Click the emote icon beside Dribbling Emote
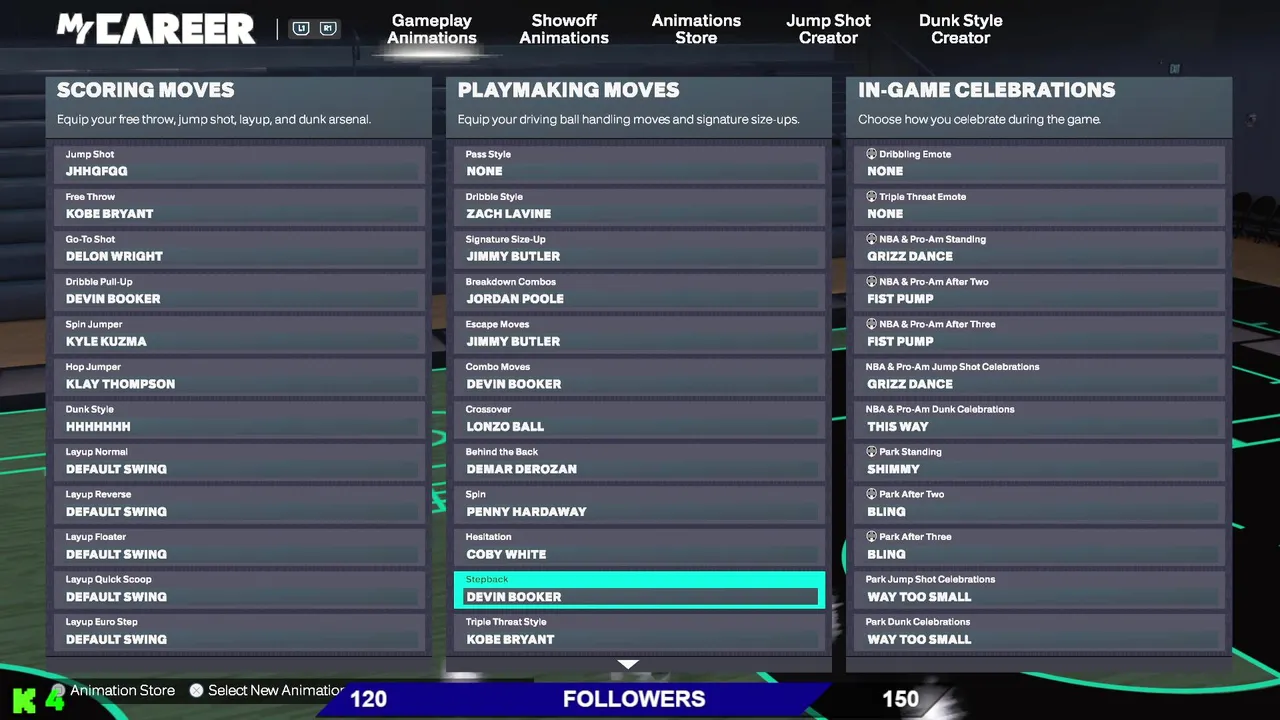 coord(871,154)
